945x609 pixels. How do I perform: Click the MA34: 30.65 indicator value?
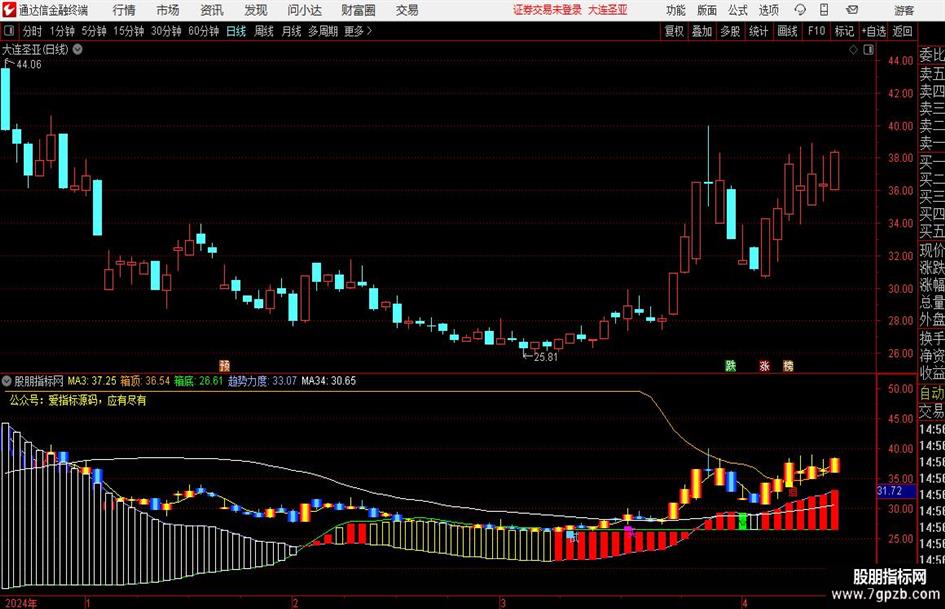[328, 381]
